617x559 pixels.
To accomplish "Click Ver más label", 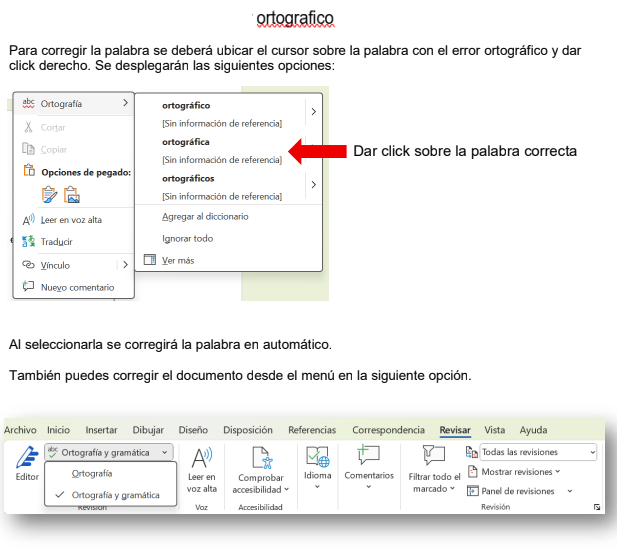I will pyautogui.click(x=178, y=260).
